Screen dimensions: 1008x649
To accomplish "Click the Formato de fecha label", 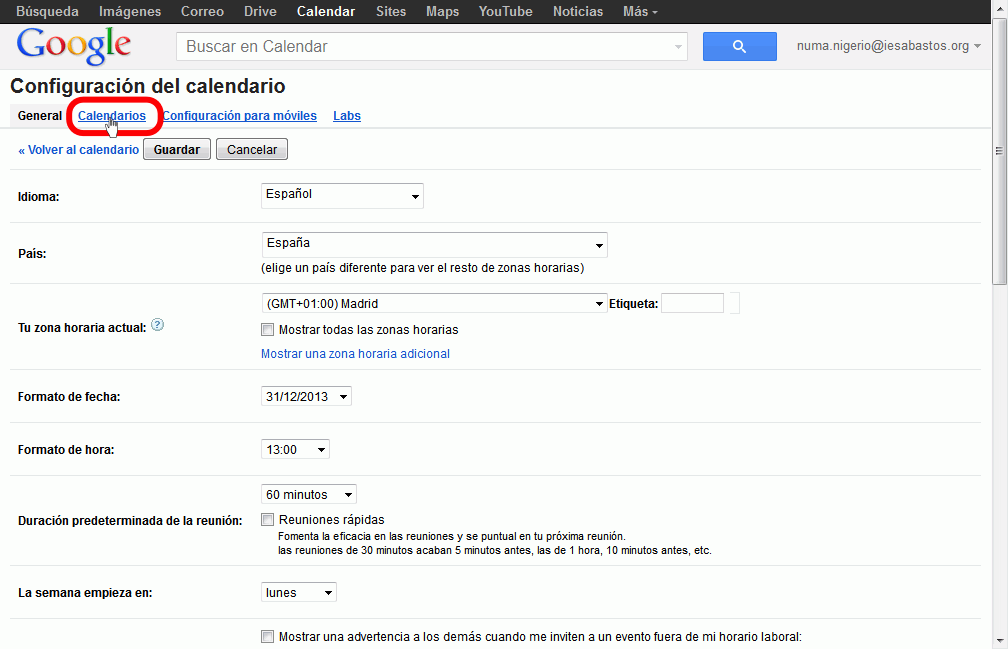I will [69, 396].
